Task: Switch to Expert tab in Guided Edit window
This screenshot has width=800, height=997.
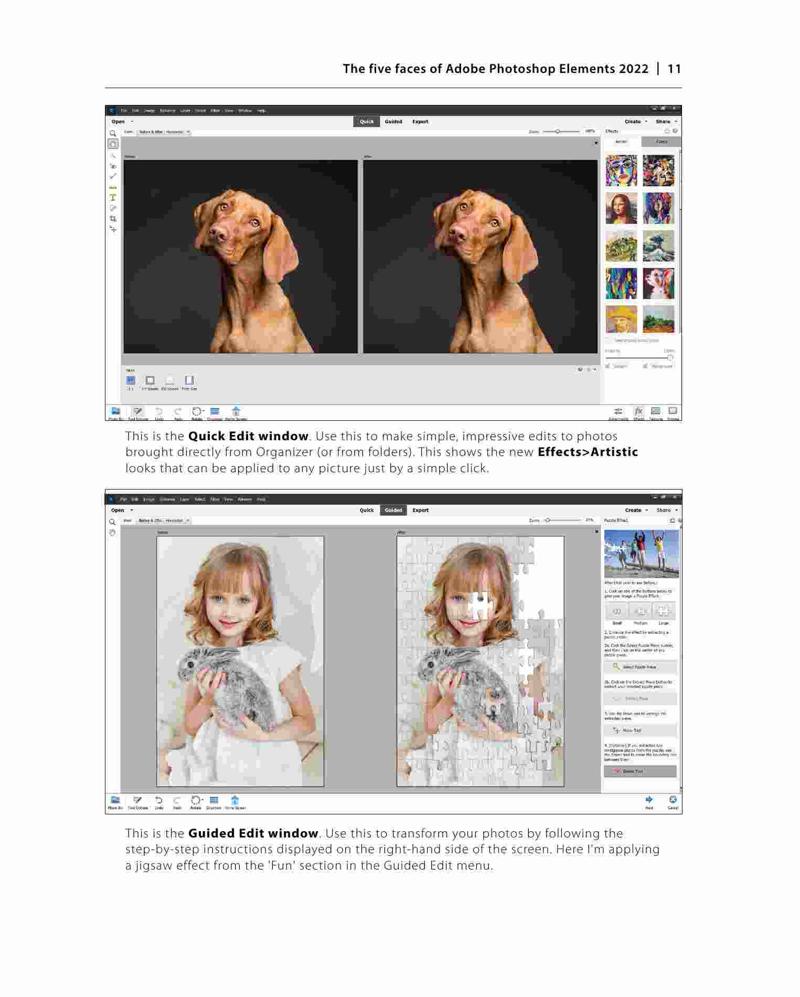Action: coord(420,510)
